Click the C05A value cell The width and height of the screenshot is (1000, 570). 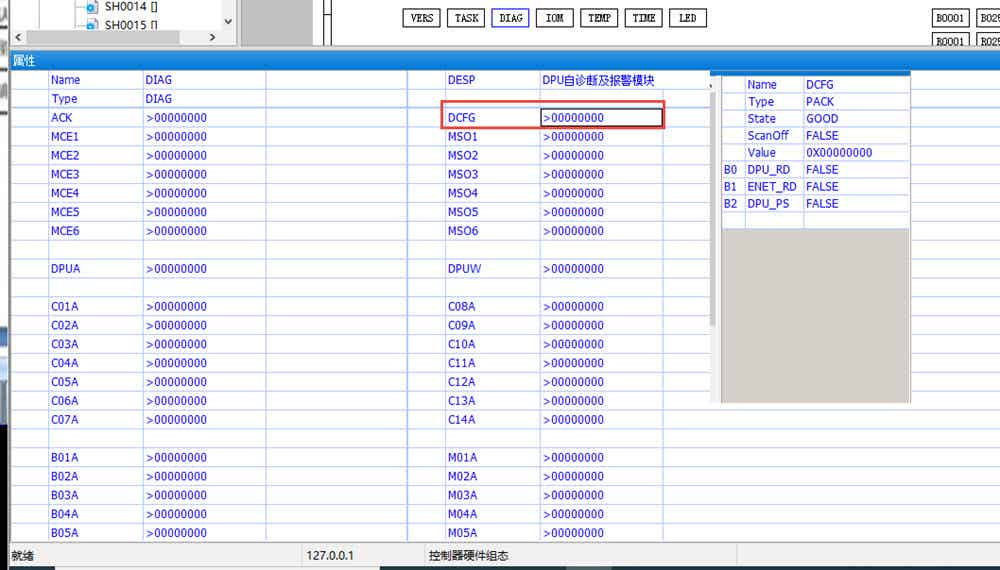tap(204, 381)
